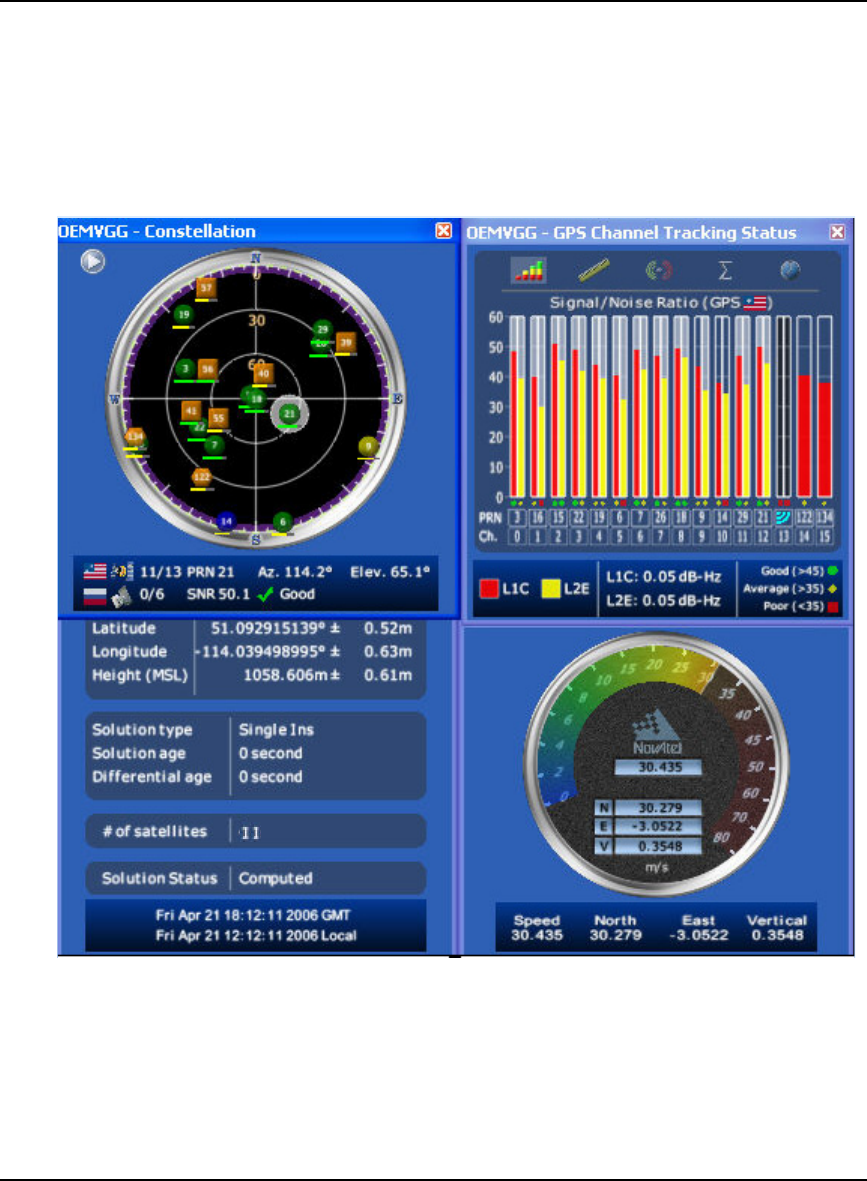Open the globe view icon
The image size is (867, 1181).
pos(789,270)
